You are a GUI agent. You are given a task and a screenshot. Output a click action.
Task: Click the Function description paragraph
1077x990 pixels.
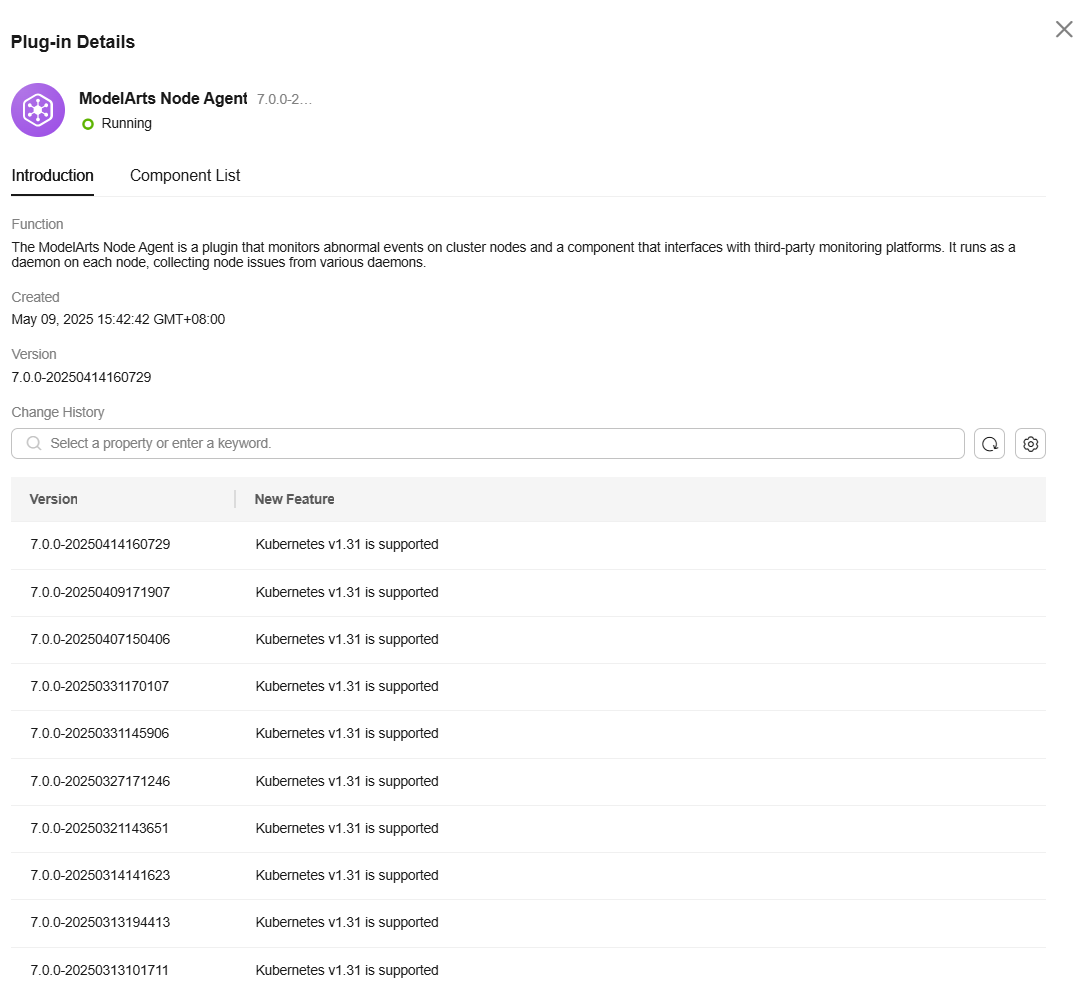[513, 255]
